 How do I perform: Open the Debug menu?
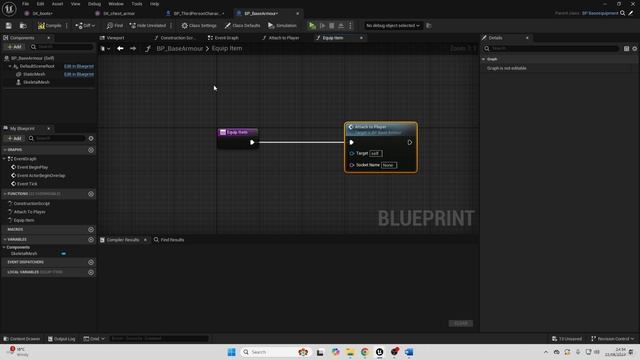pos(94,4)
